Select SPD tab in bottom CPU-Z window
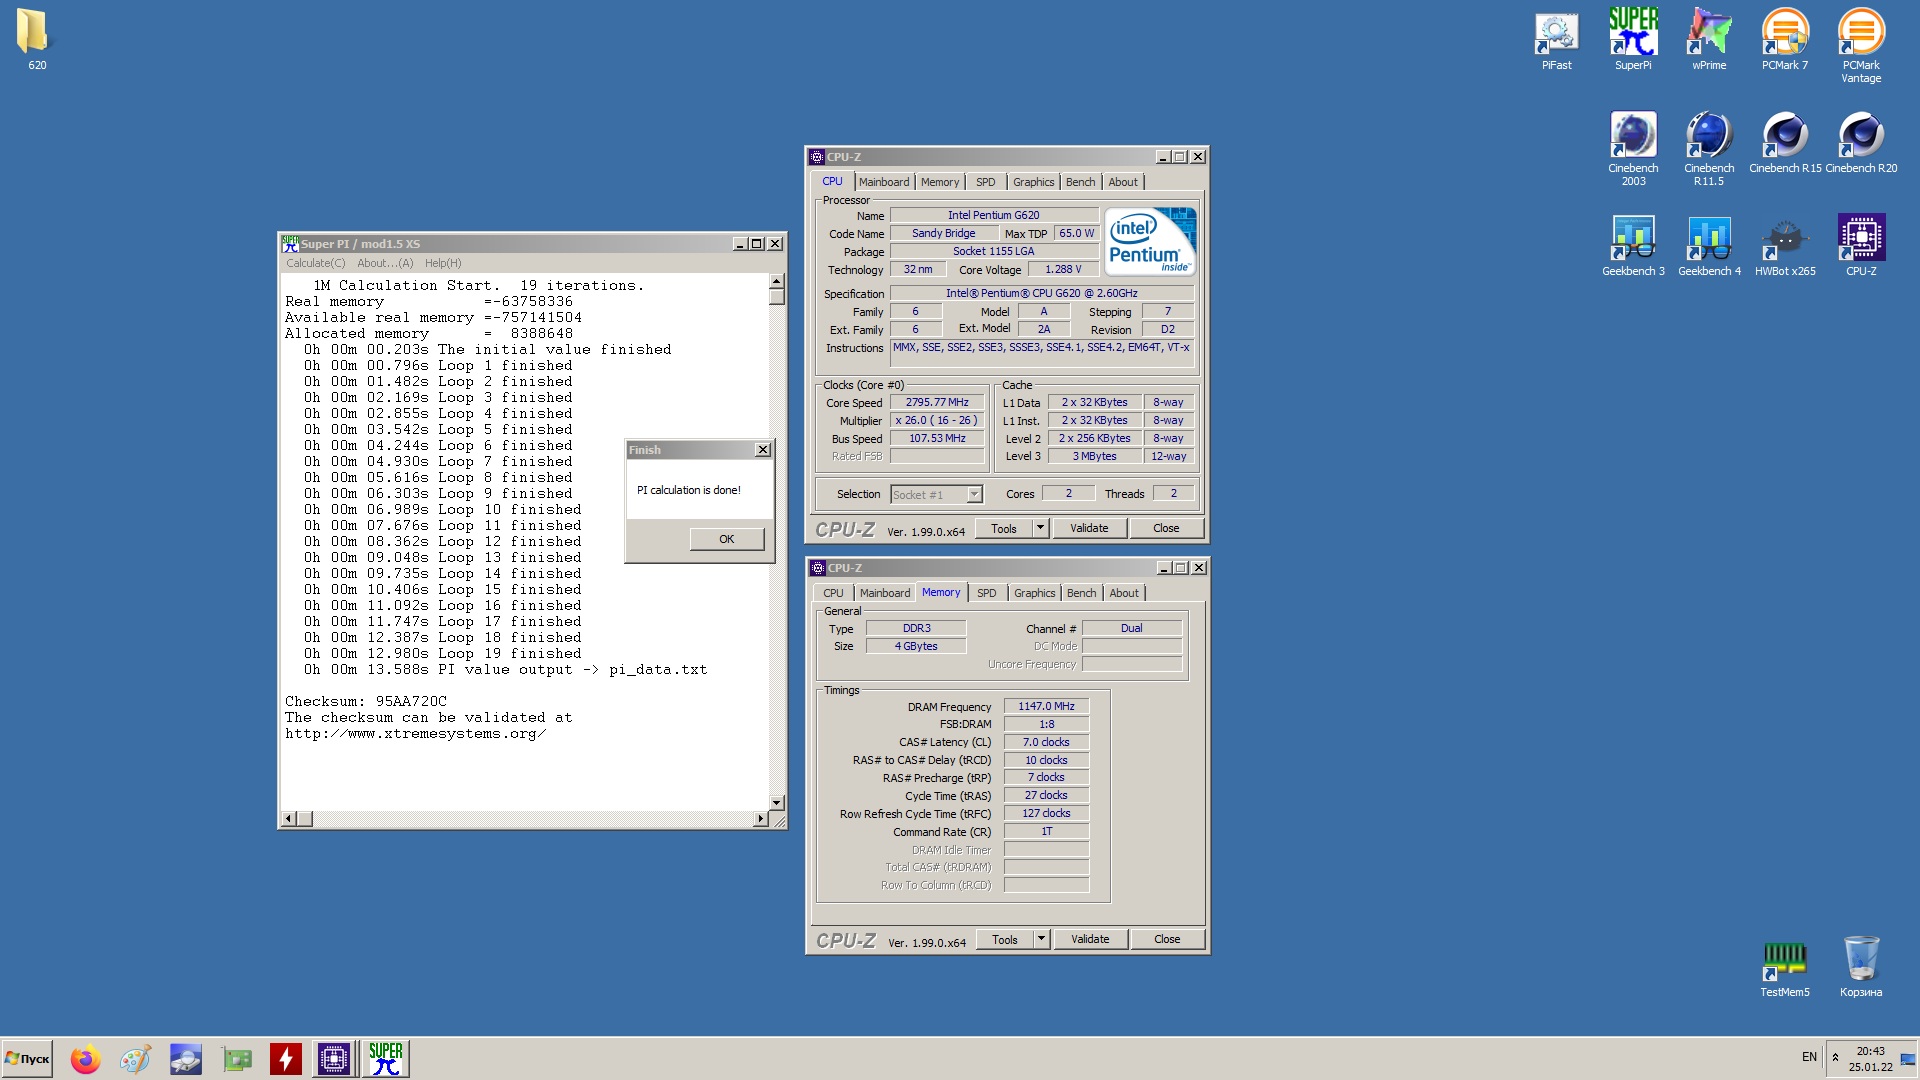Viewport: 1920px width, 1080px height. pos(987,593)
